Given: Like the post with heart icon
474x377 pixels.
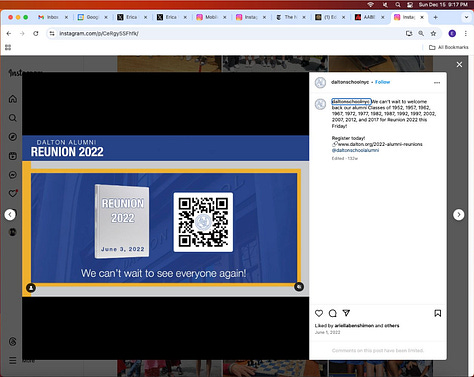Looking at the screenshot, I should [x=319, y=313].
